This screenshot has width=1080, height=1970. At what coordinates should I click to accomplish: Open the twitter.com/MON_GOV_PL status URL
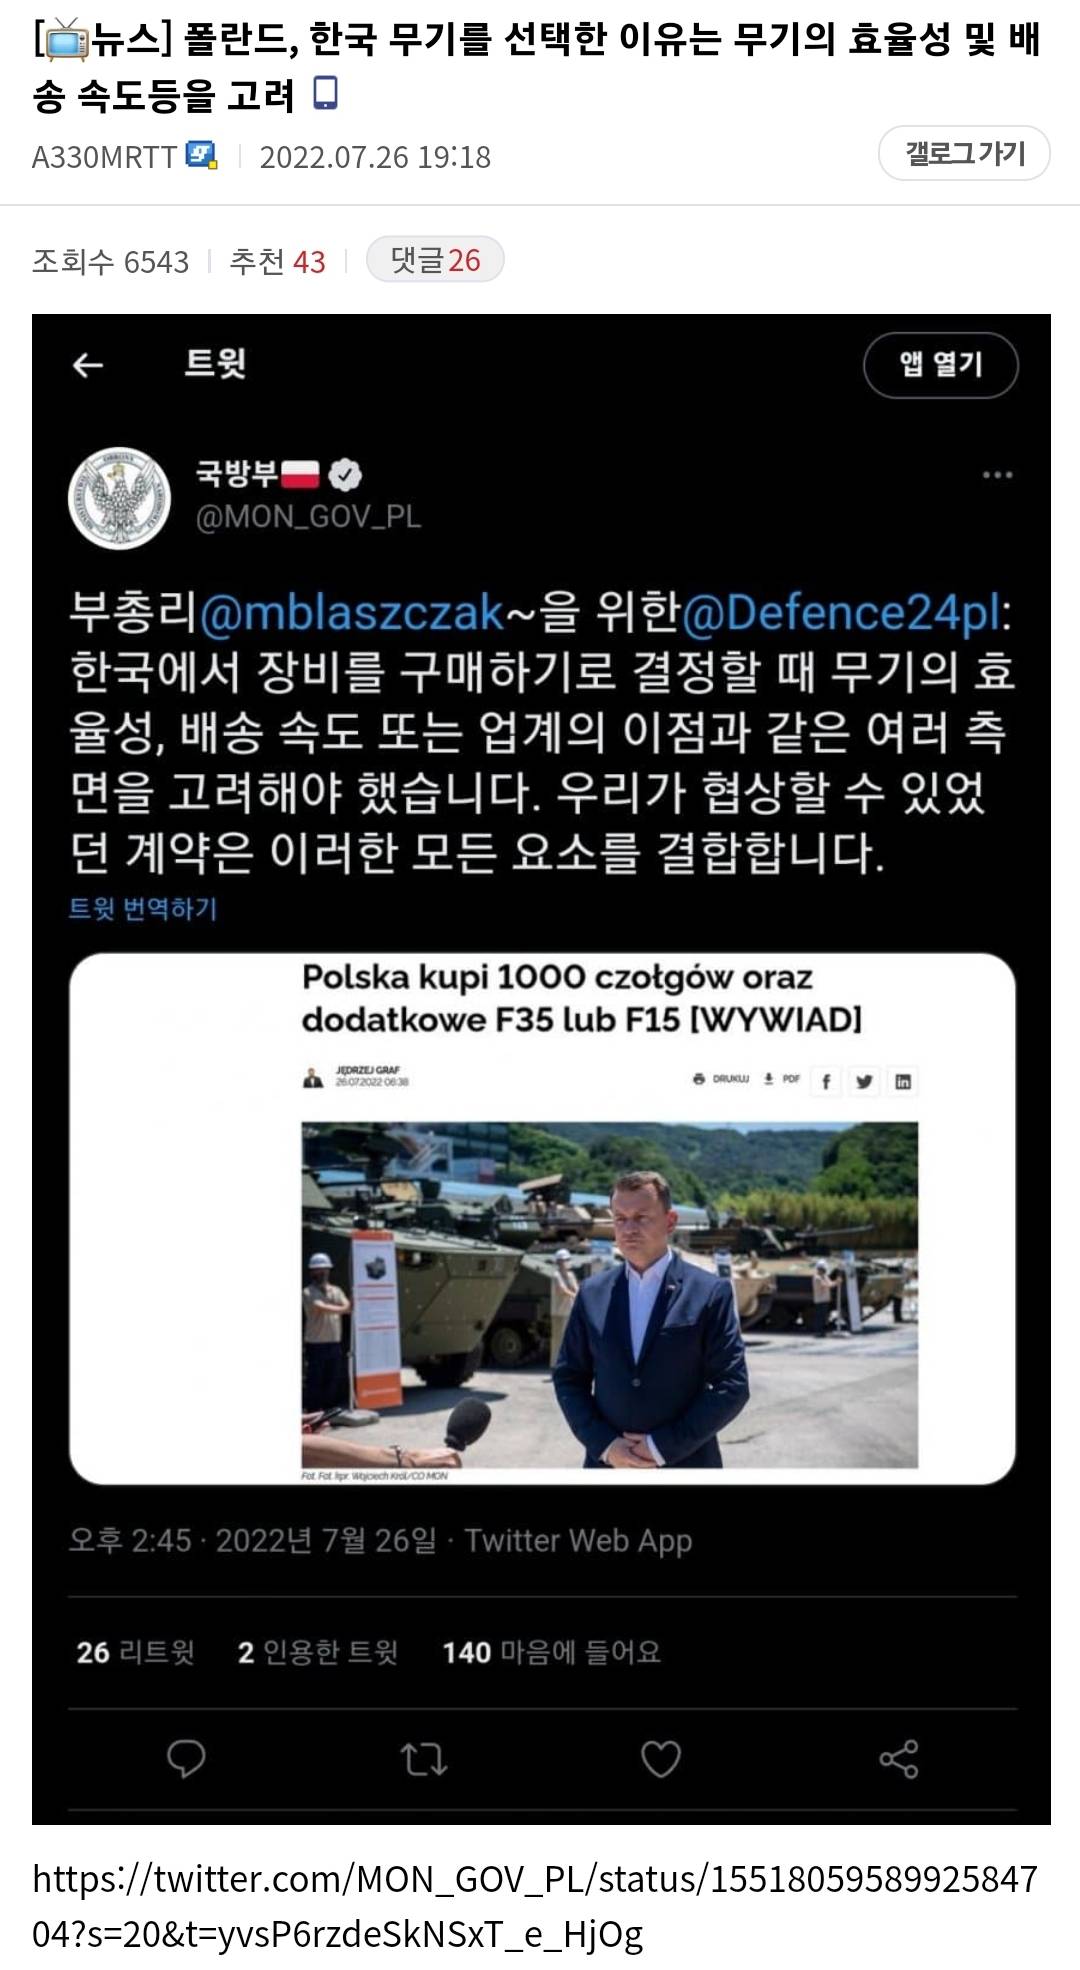pyautogui.click(x=535, y=1906)
